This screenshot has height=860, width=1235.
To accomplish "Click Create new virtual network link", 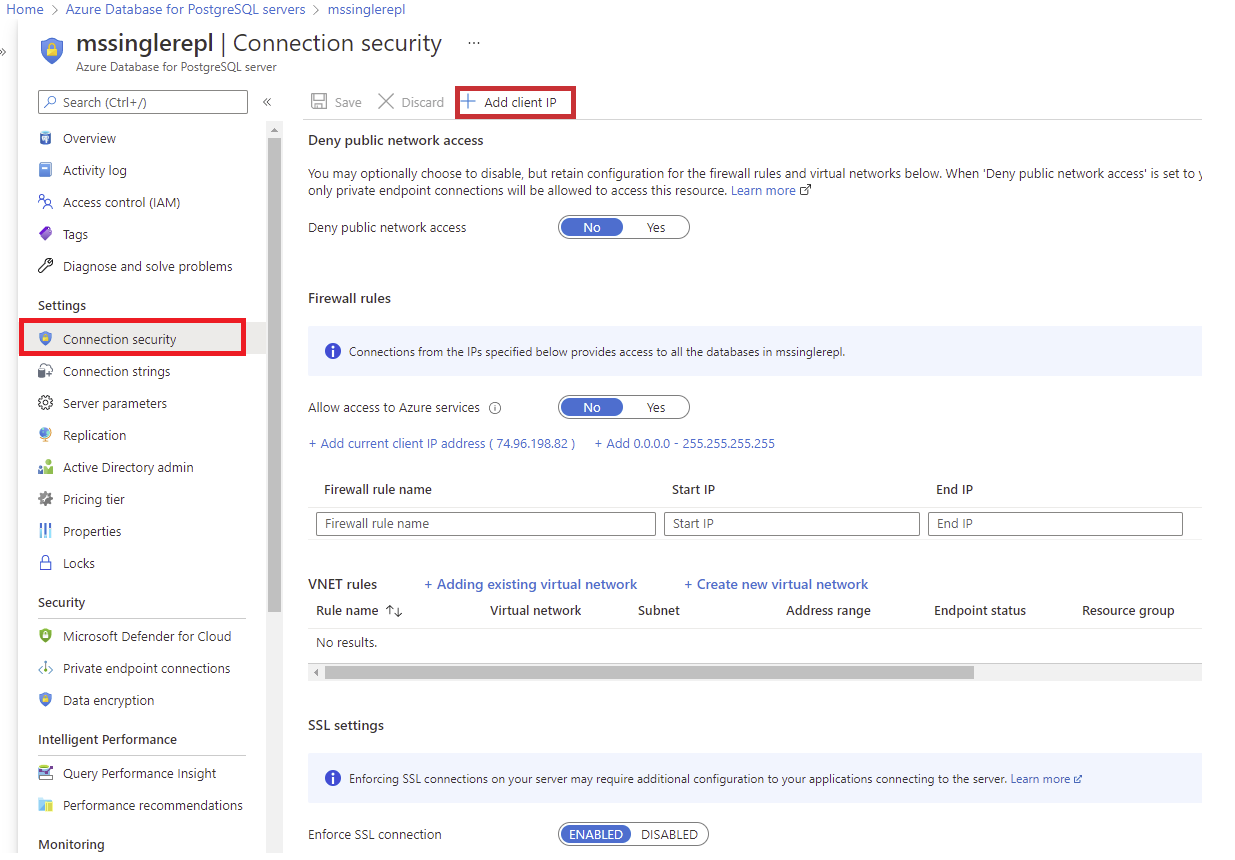I will click(x=776, y=584).
